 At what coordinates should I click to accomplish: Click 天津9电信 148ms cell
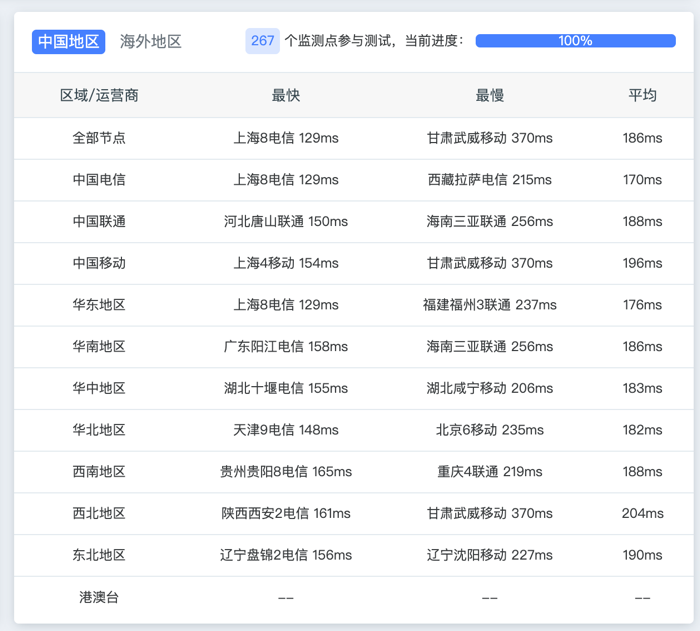coord(286,430)
